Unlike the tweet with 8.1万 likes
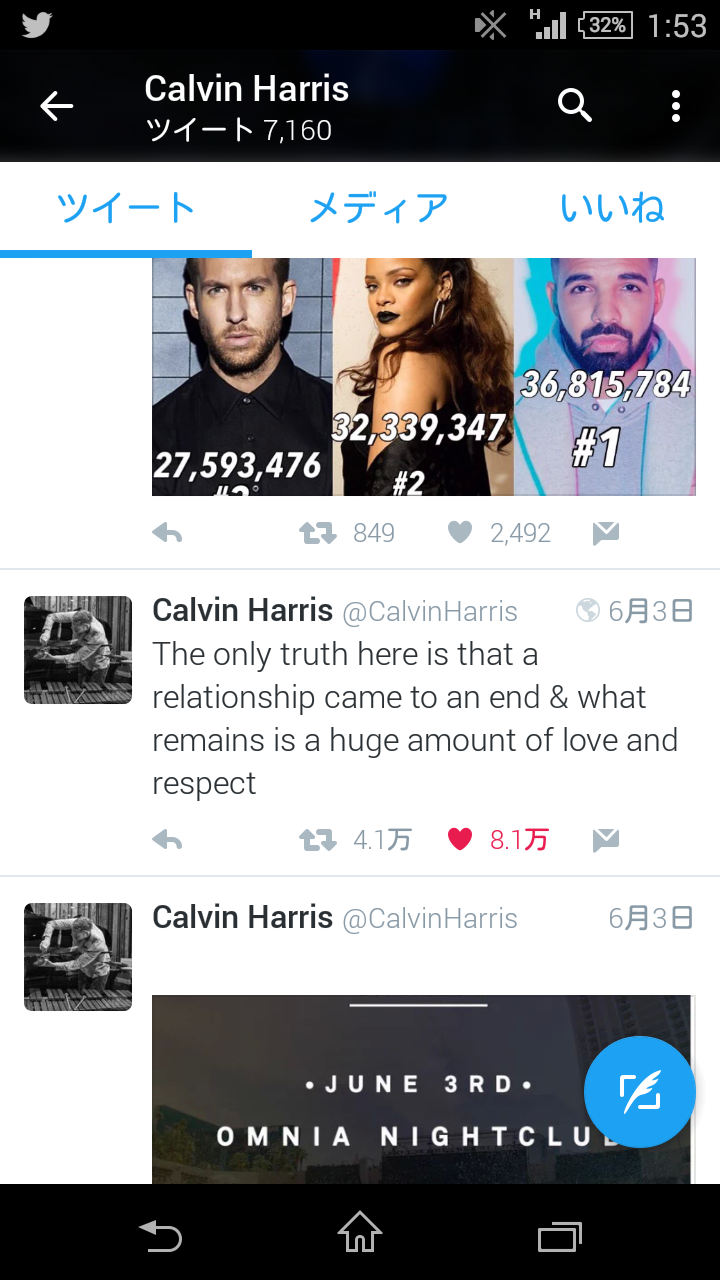 point(460,840)
